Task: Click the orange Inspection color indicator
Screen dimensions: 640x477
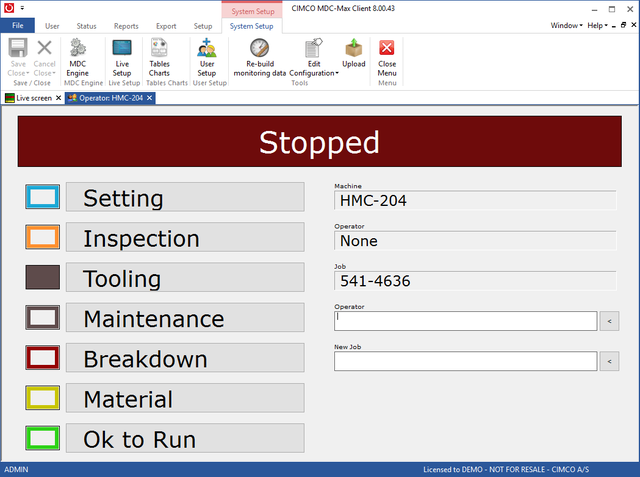Action: (42, 237)
